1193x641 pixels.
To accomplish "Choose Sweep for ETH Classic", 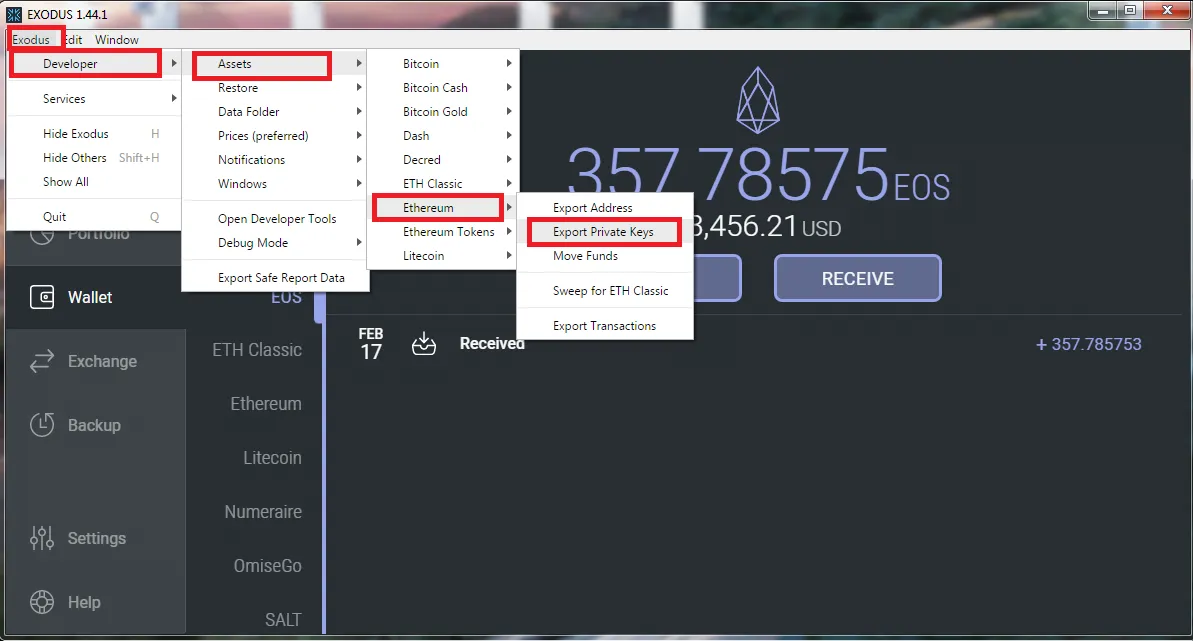I will (605, 291).
